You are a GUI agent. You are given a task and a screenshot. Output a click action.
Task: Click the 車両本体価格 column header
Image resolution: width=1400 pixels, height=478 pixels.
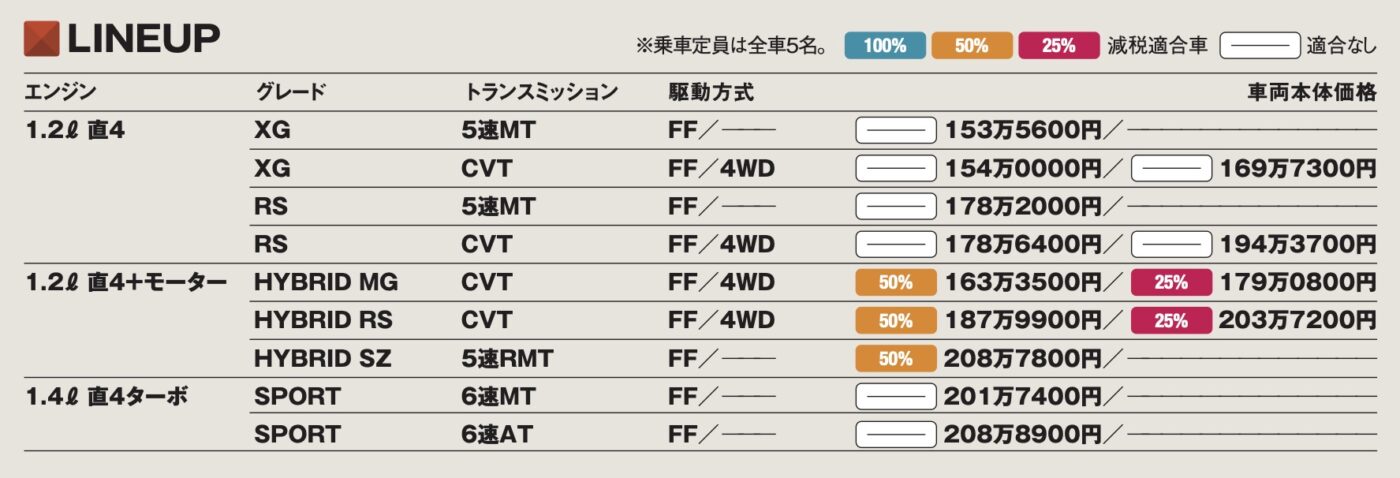[x=1312, y=93]
